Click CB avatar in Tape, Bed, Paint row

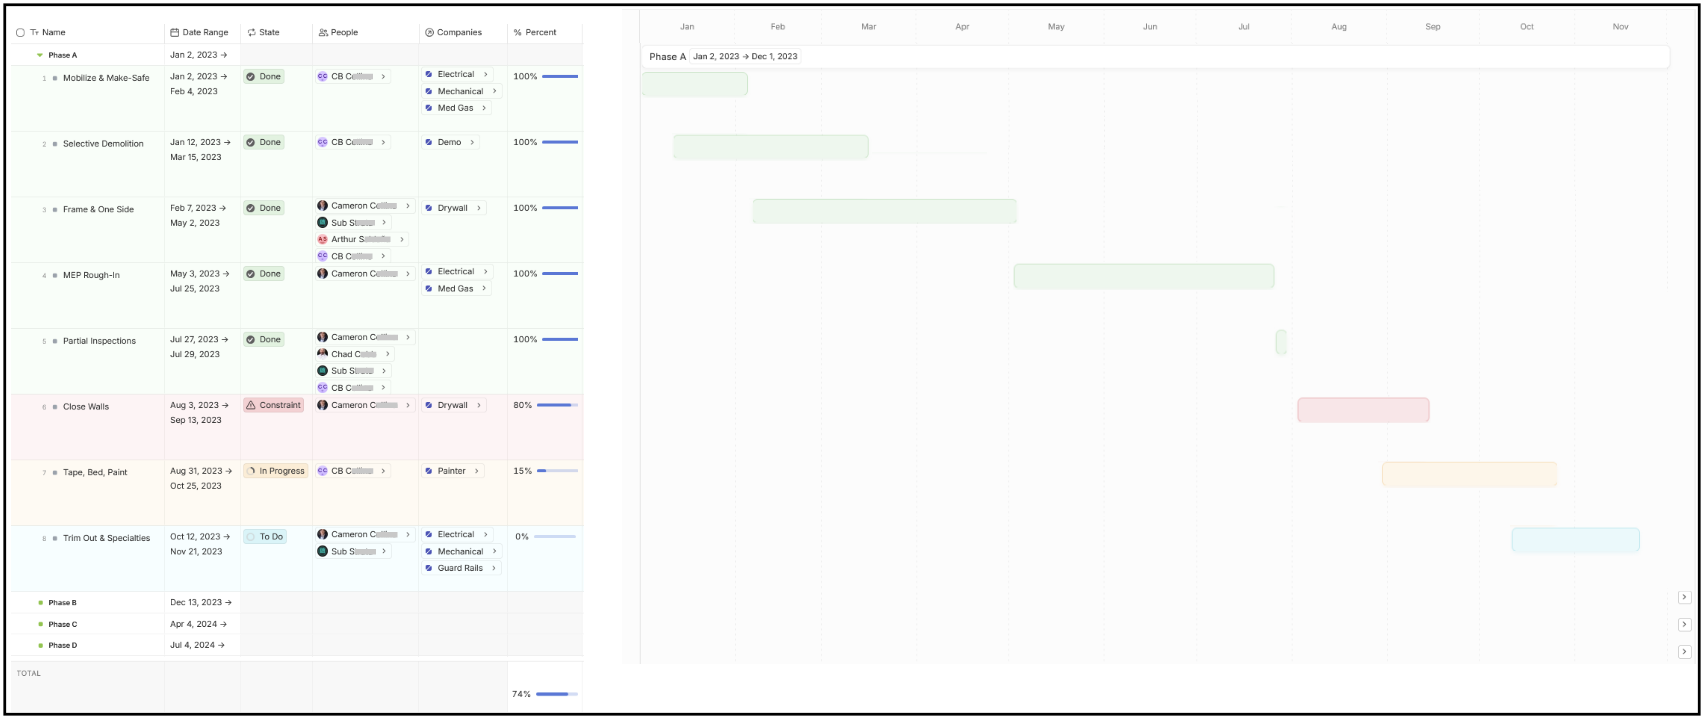[323, 471]
